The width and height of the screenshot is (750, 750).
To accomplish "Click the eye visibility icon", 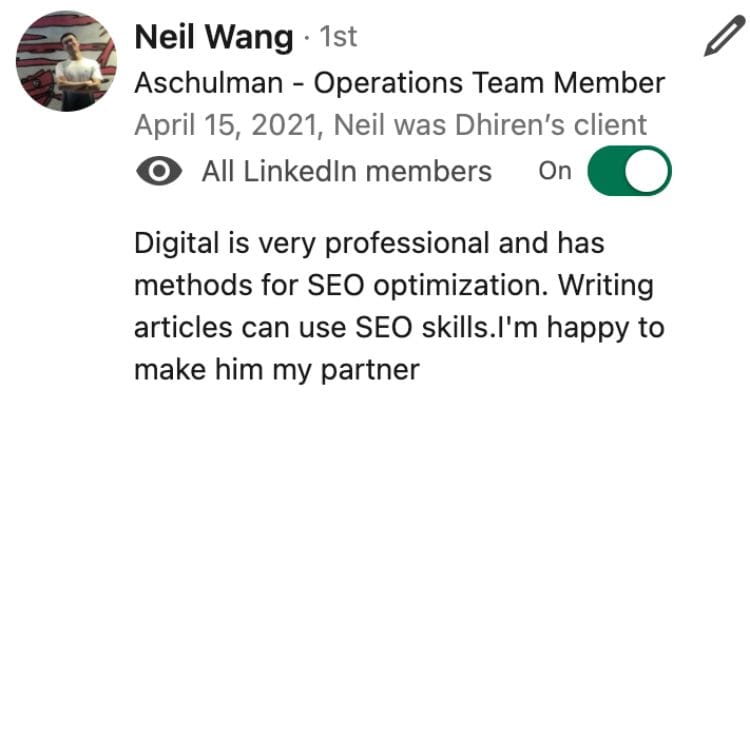I will coord(159,171).
